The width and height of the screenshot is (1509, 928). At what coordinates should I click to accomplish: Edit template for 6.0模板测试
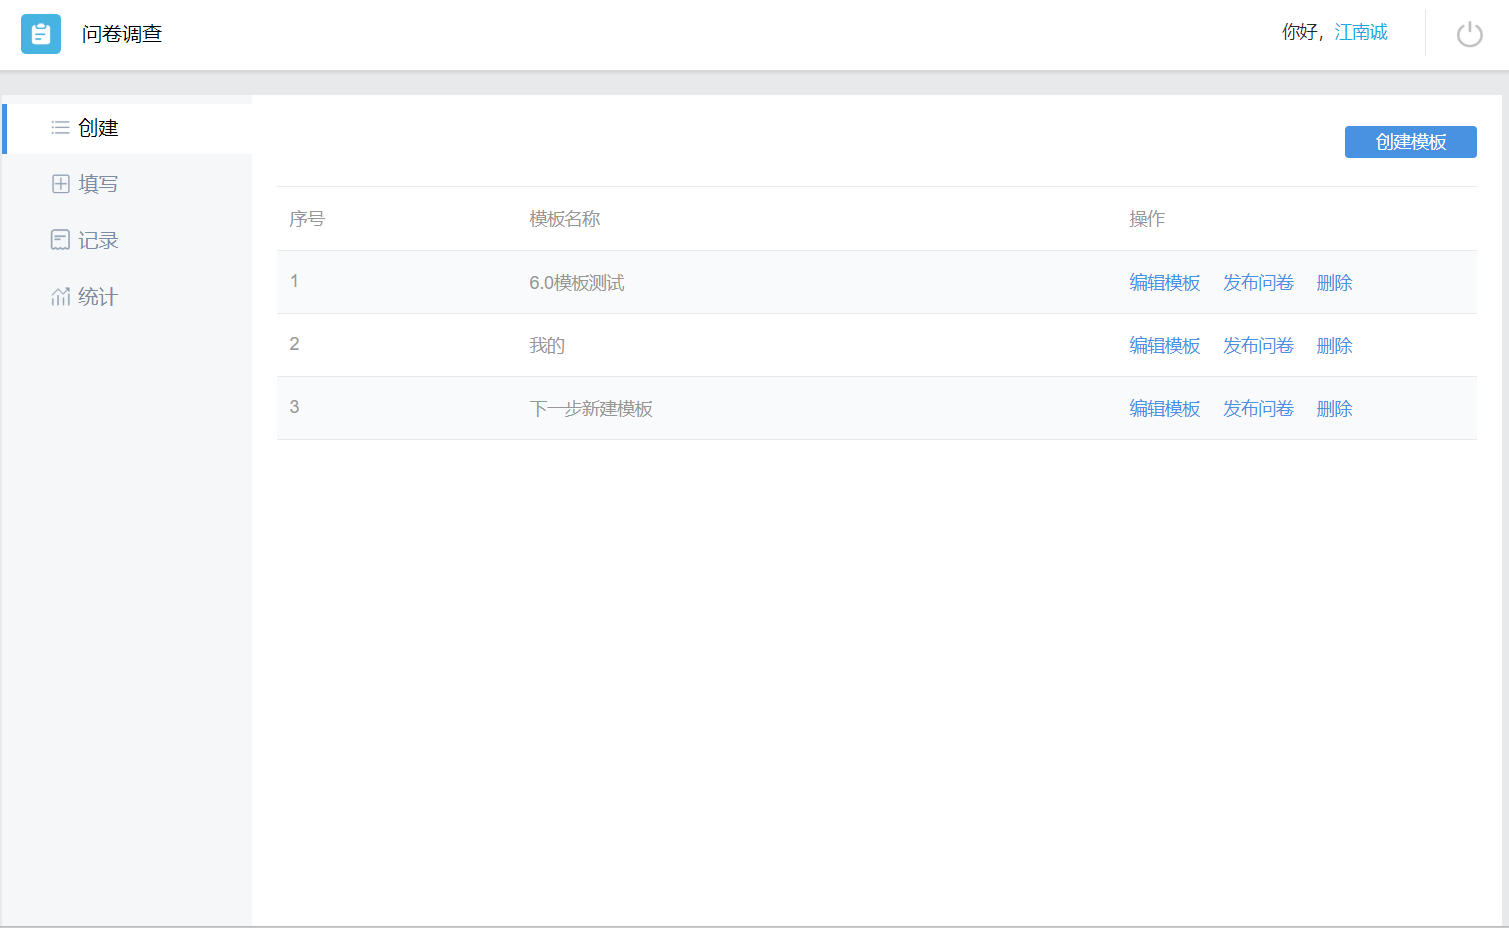(1164, 283)
